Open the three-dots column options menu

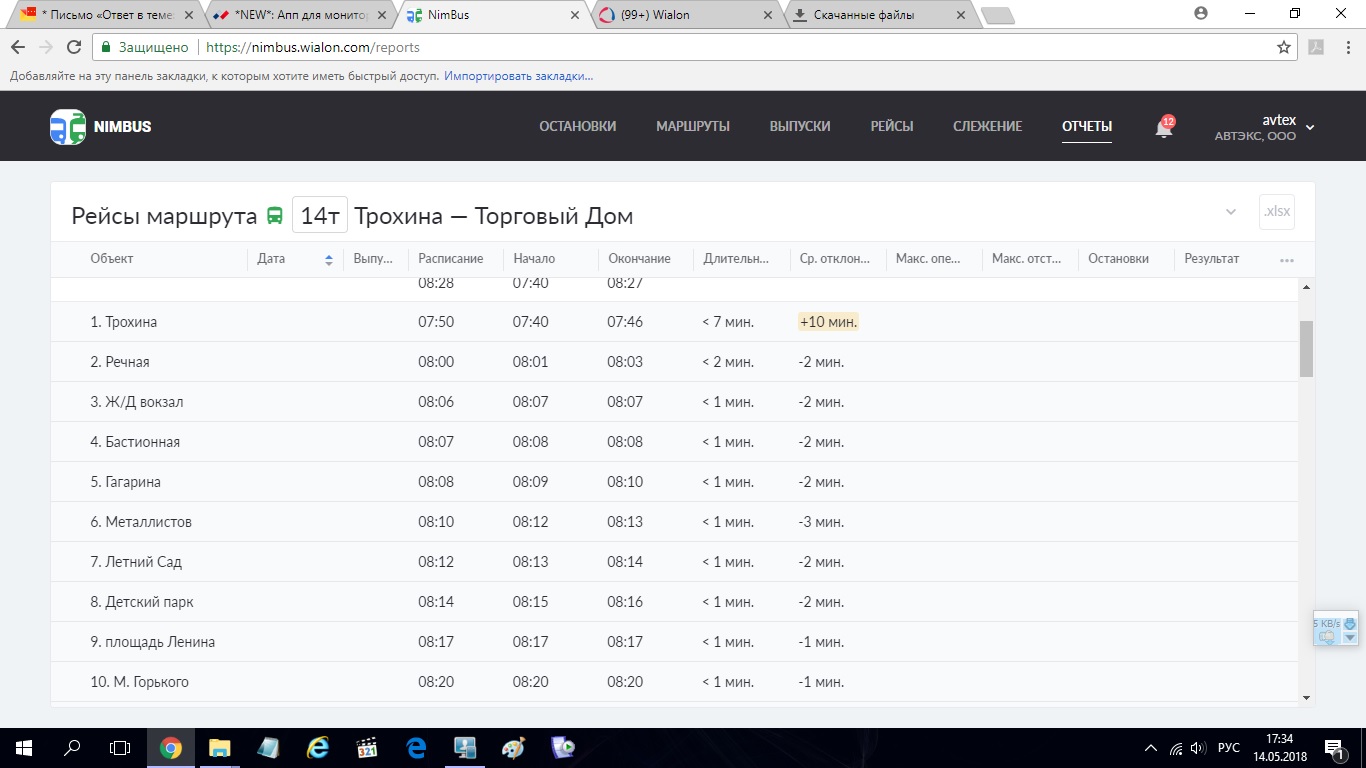tap(1286, 260)
